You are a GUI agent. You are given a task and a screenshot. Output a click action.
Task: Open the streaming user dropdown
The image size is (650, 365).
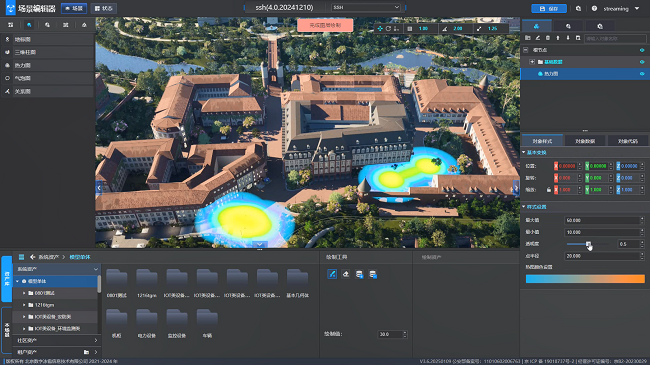[637, 8]
